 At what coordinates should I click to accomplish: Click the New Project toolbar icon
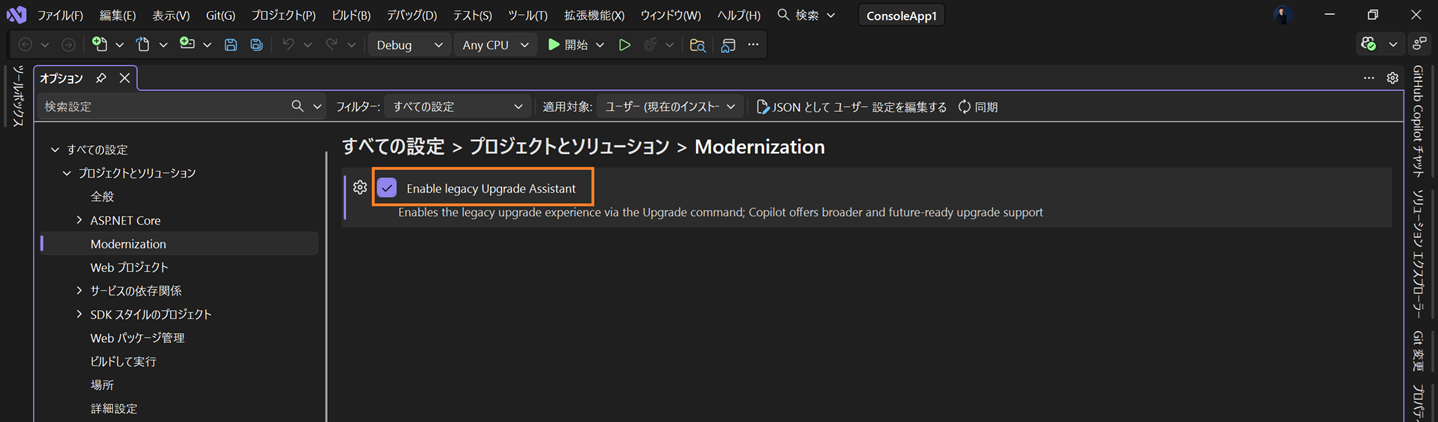coord(99,45)
